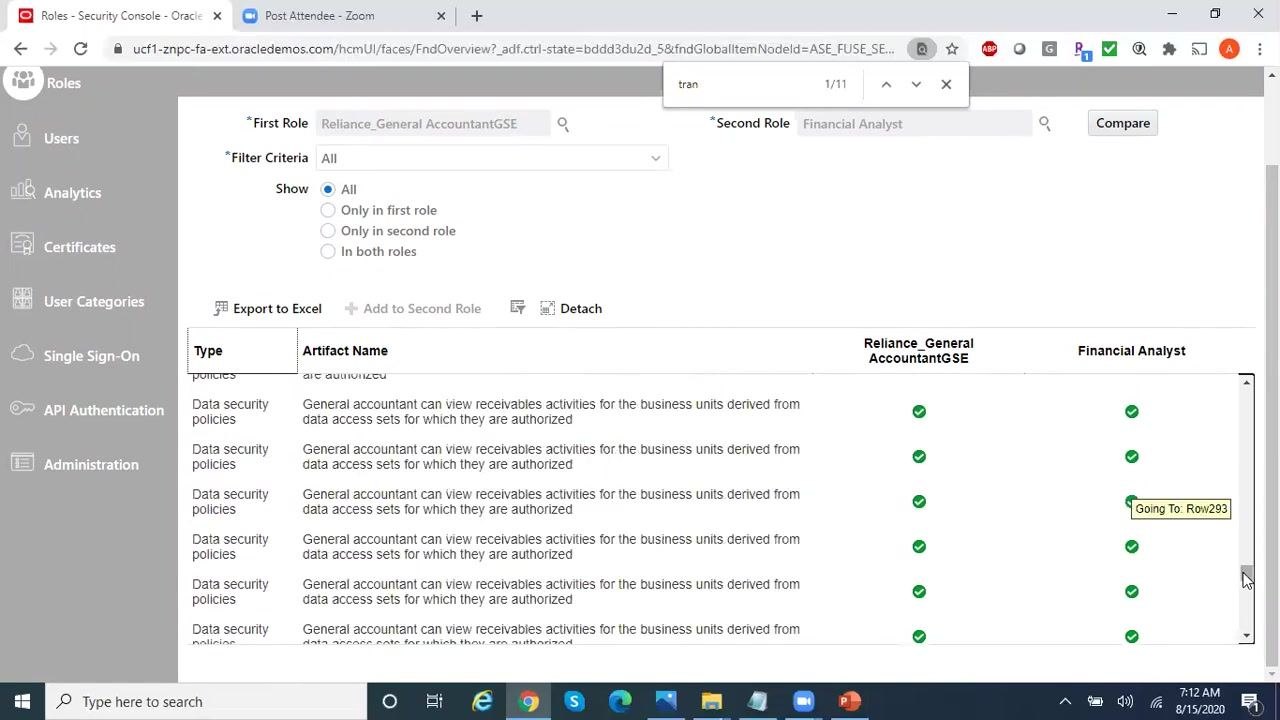Select the All radio button under Show
The height and width of the screenshot is (720, 1280).
tap(327, 189)
